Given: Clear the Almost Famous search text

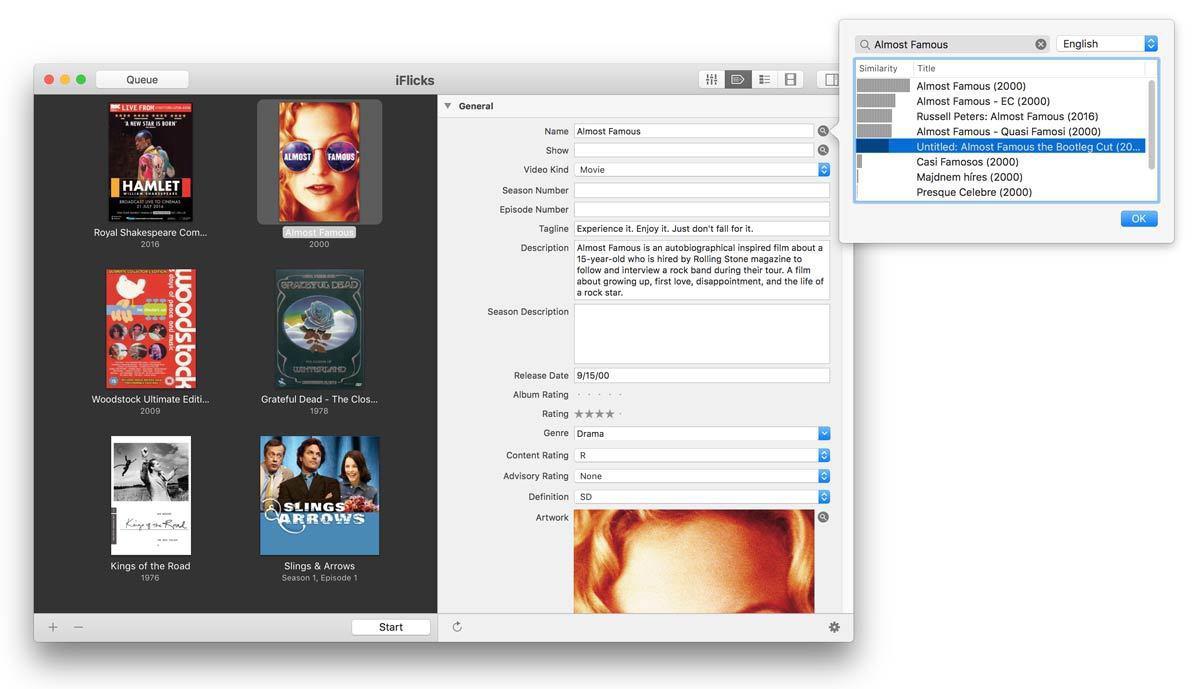Looking at the screenshot, I should (x=1041, y=44).
